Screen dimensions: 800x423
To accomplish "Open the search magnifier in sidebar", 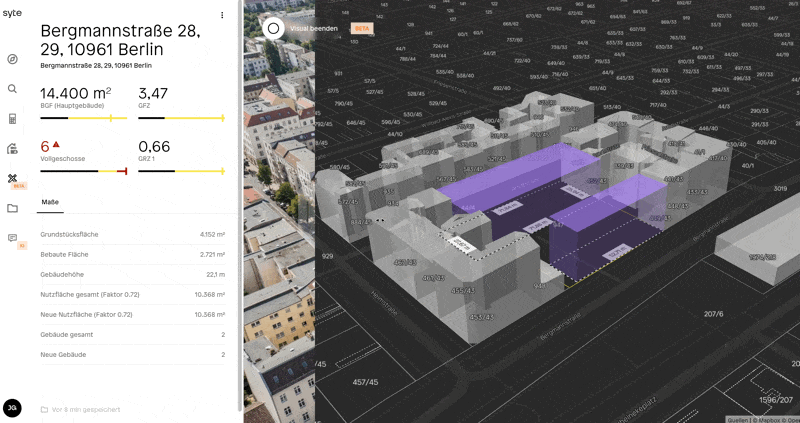I will [13, 89].
